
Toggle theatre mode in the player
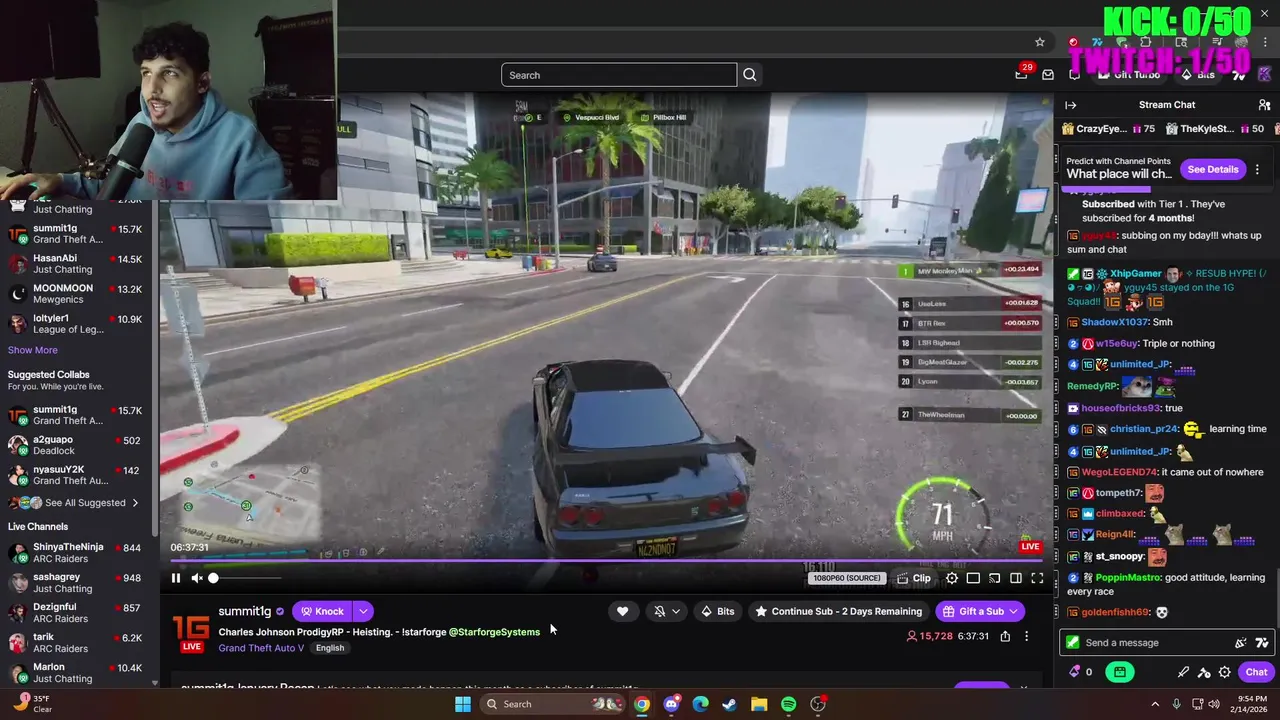[973, 578]
